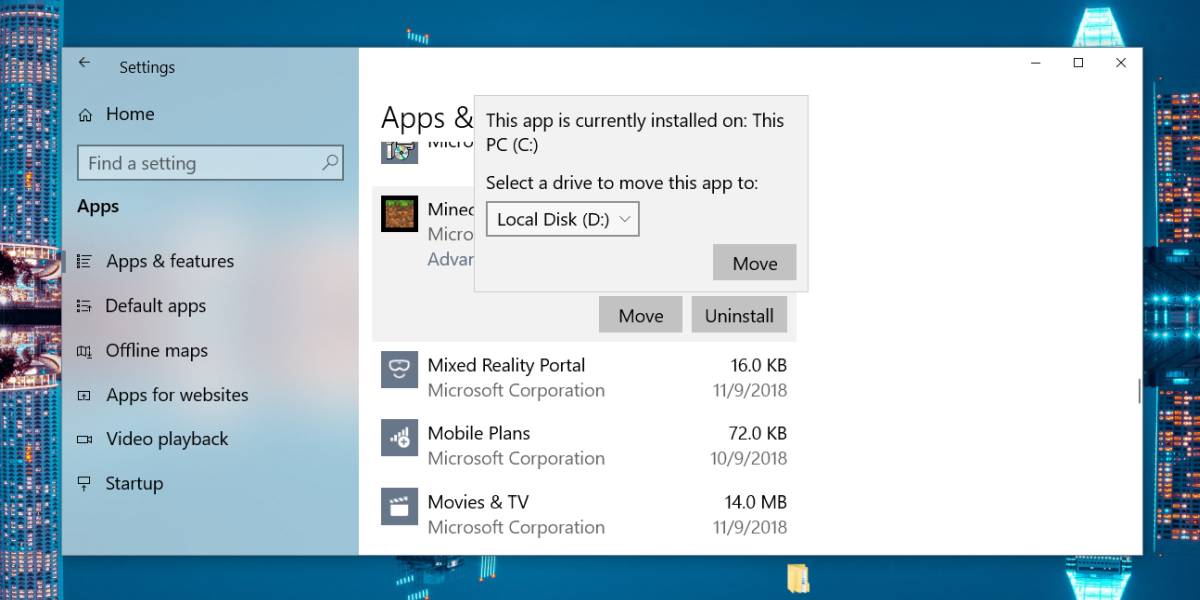Click the Move button beside Uninstall
The height and width of the screenshot is (600, 1200).
coord(640,315)
